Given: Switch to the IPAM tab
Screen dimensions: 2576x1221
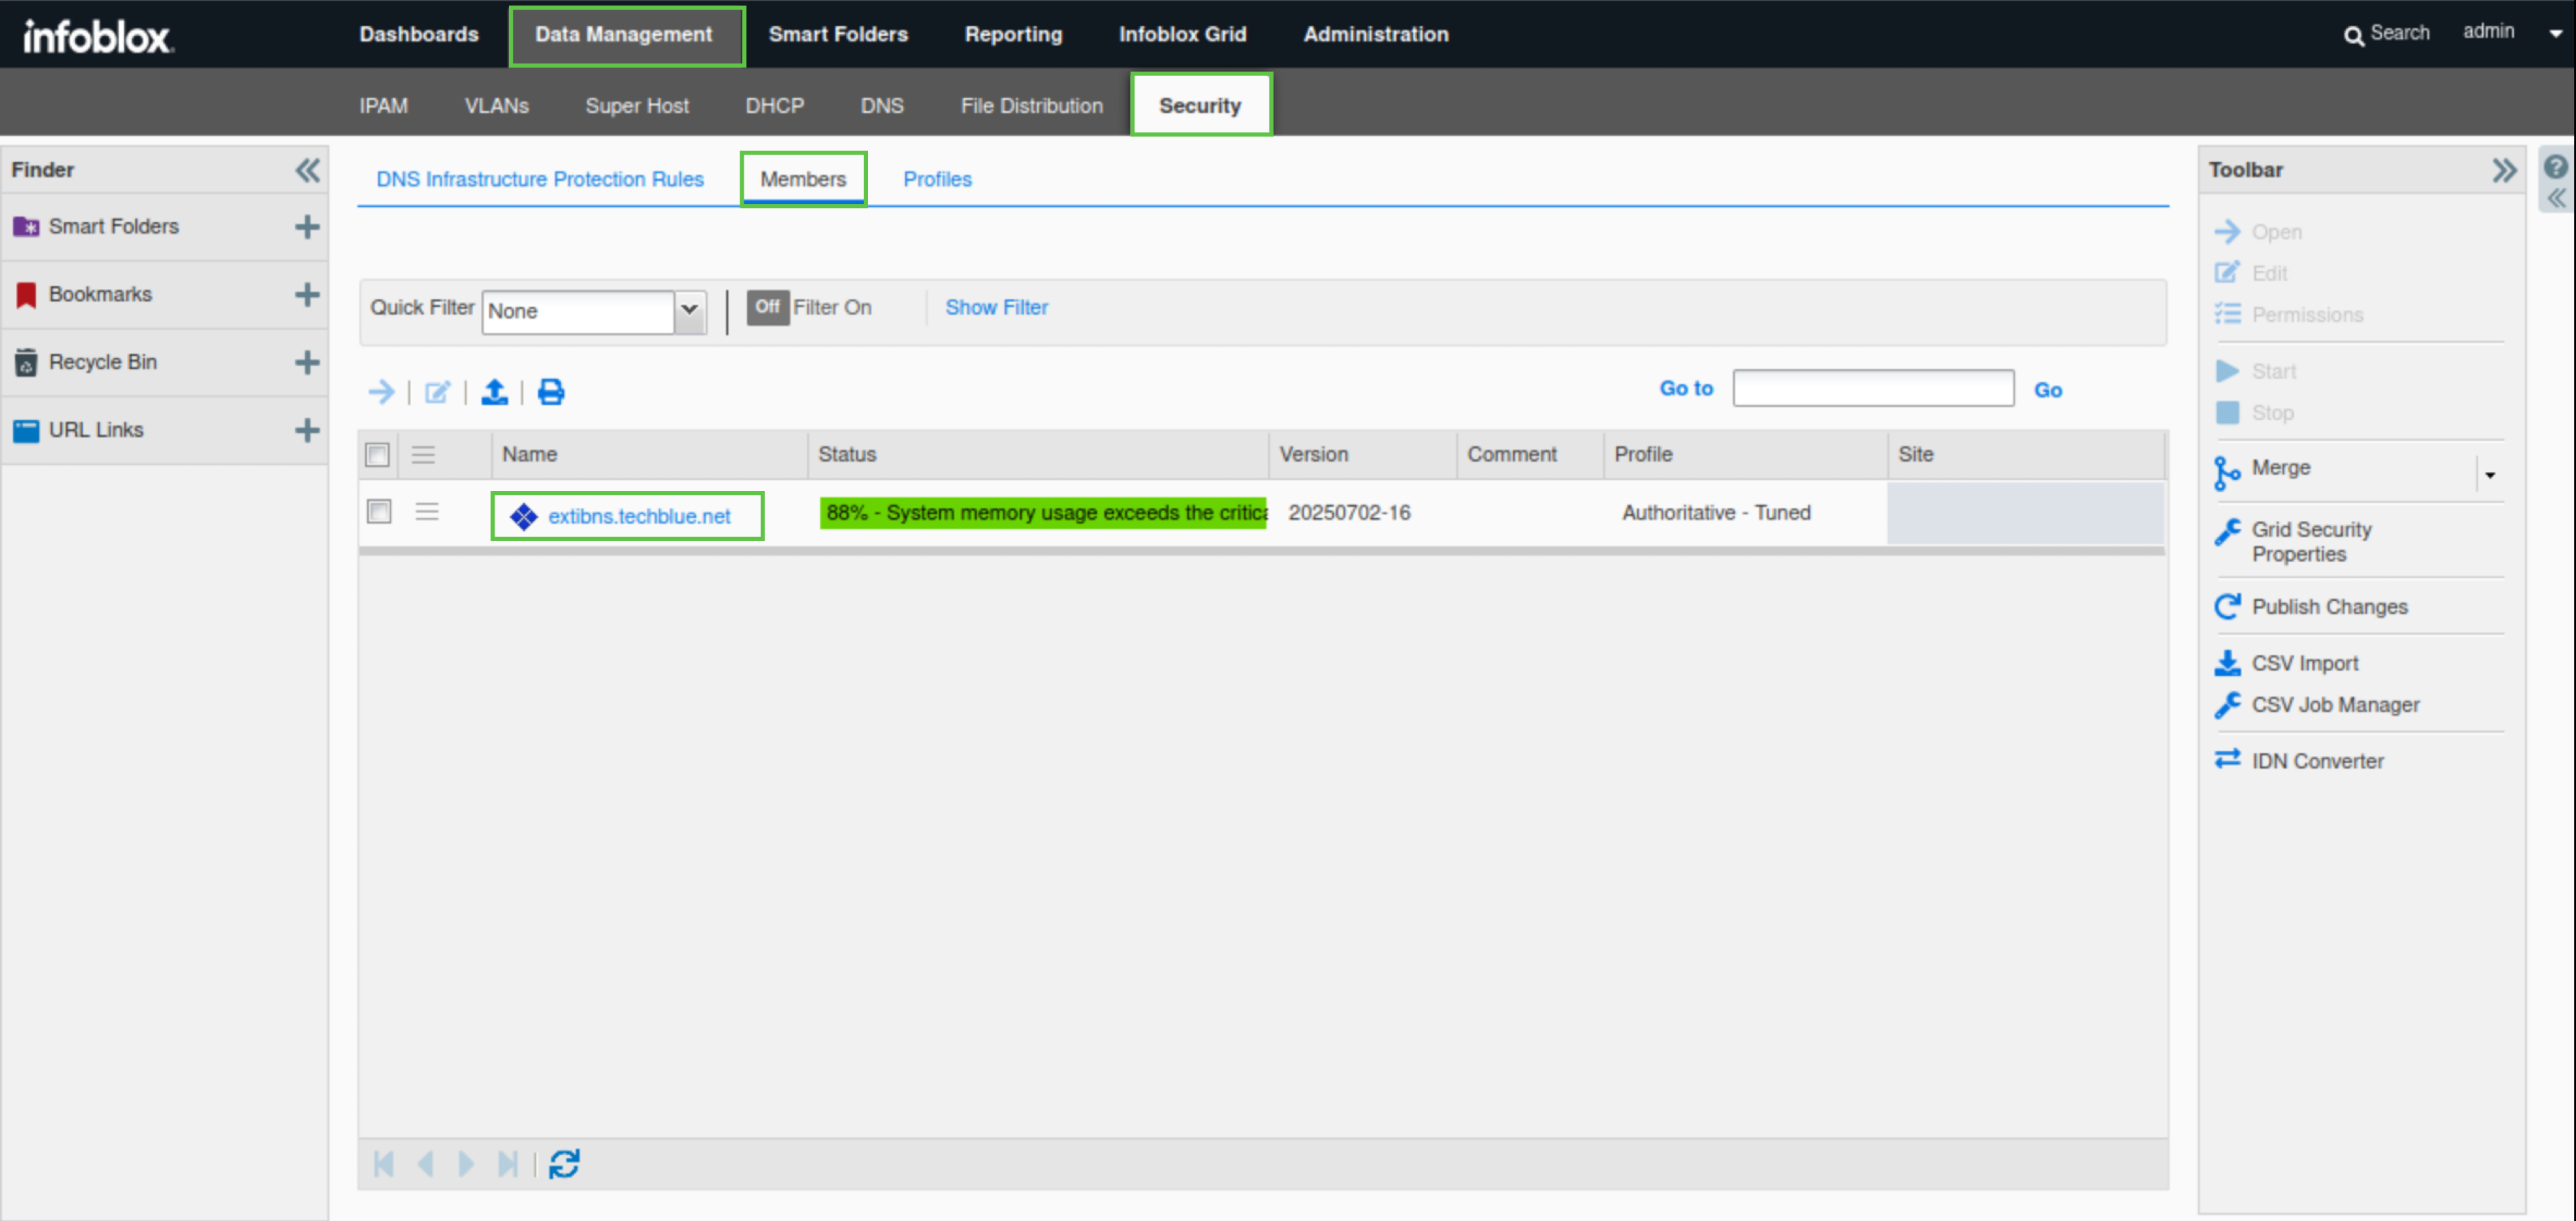Looking at the screenshot, I should 384,106.
